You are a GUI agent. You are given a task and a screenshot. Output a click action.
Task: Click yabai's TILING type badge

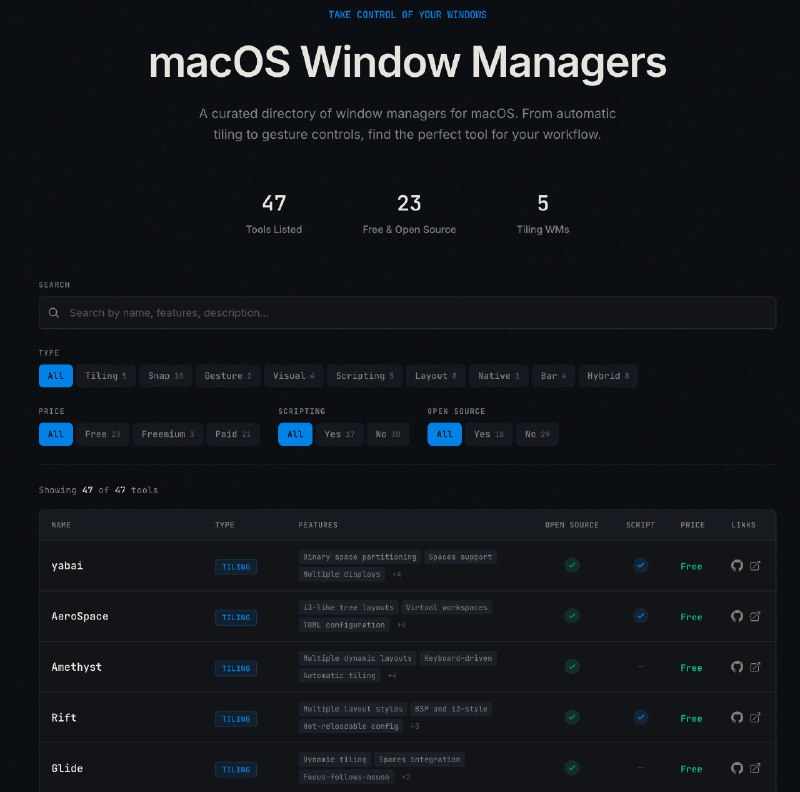pyautogui.click(x=236, y=566)
